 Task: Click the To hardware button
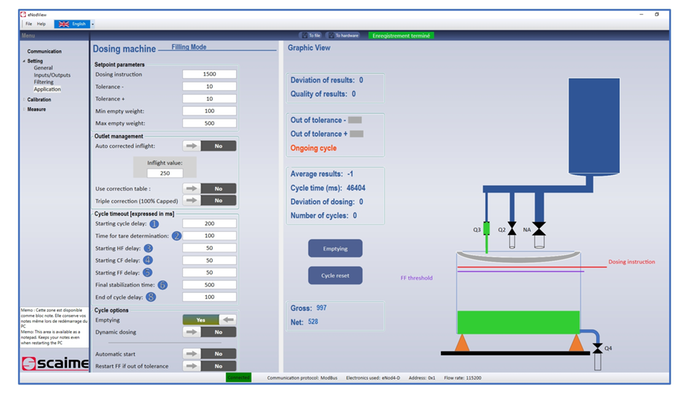tap(343, 35)
